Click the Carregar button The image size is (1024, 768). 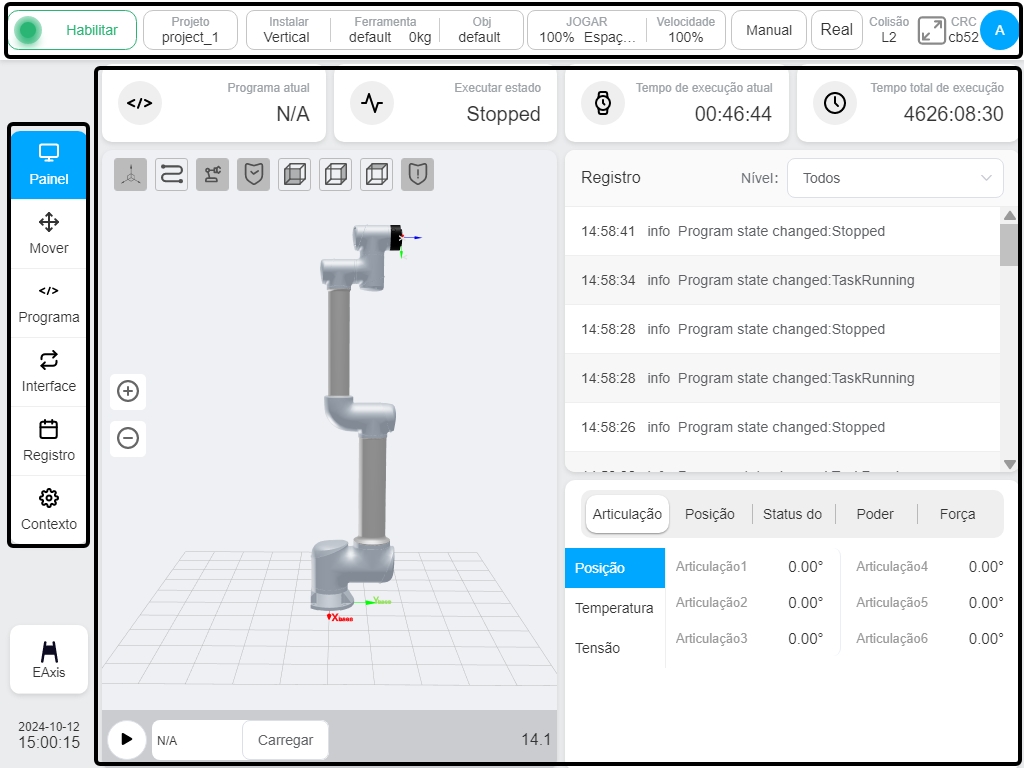[285, 740]
